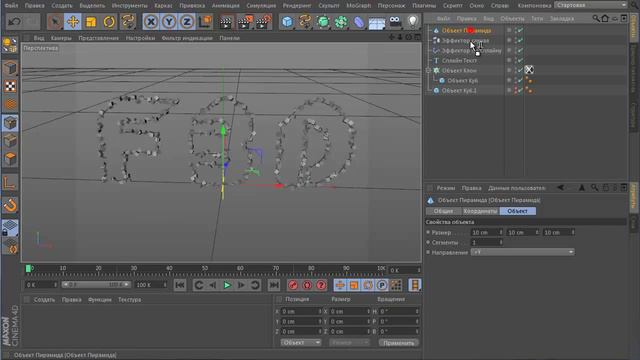Image resolution: width=640 pixels, height=360 pixels.
Task: Select Объект Куб under the cloner
Action: tap(462, 80)
